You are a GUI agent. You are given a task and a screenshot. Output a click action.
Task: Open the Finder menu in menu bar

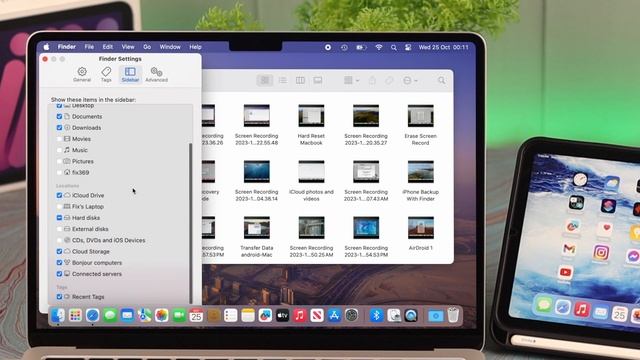[x=67, y=47]
